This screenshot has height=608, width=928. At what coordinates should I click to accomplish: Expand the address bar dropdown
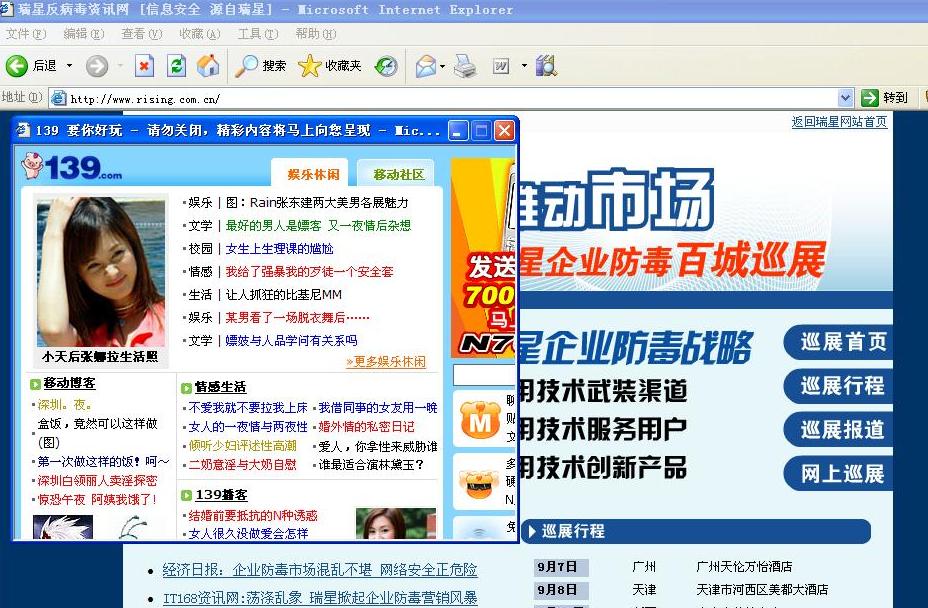(x=846, y=98)
